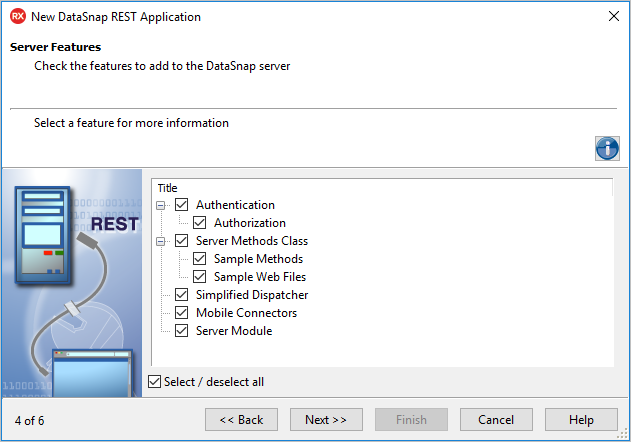Select the Authentication feature label
This screenshot has height=442, width=631.
click(235, 205)
